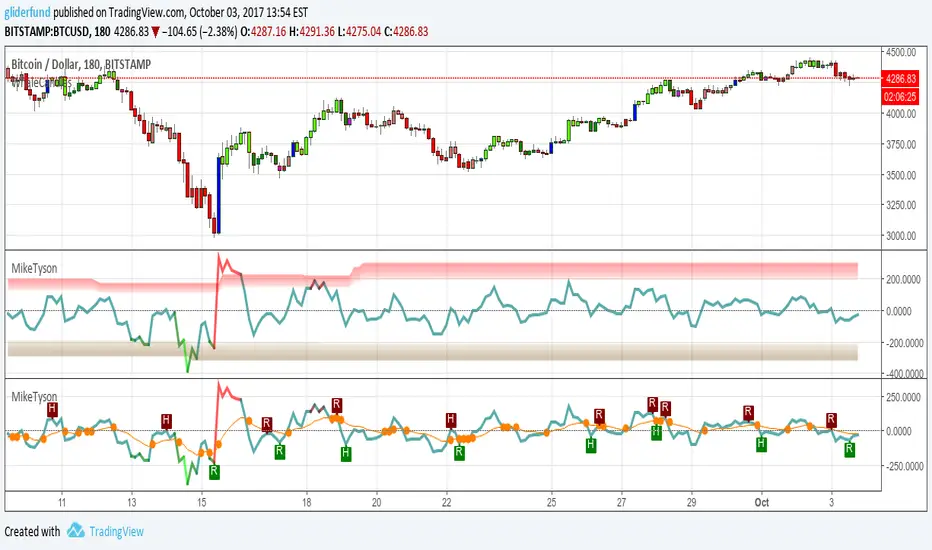932x550 pixels.
Task: Click the red H marker above date 22
Action: click(451, 420)
